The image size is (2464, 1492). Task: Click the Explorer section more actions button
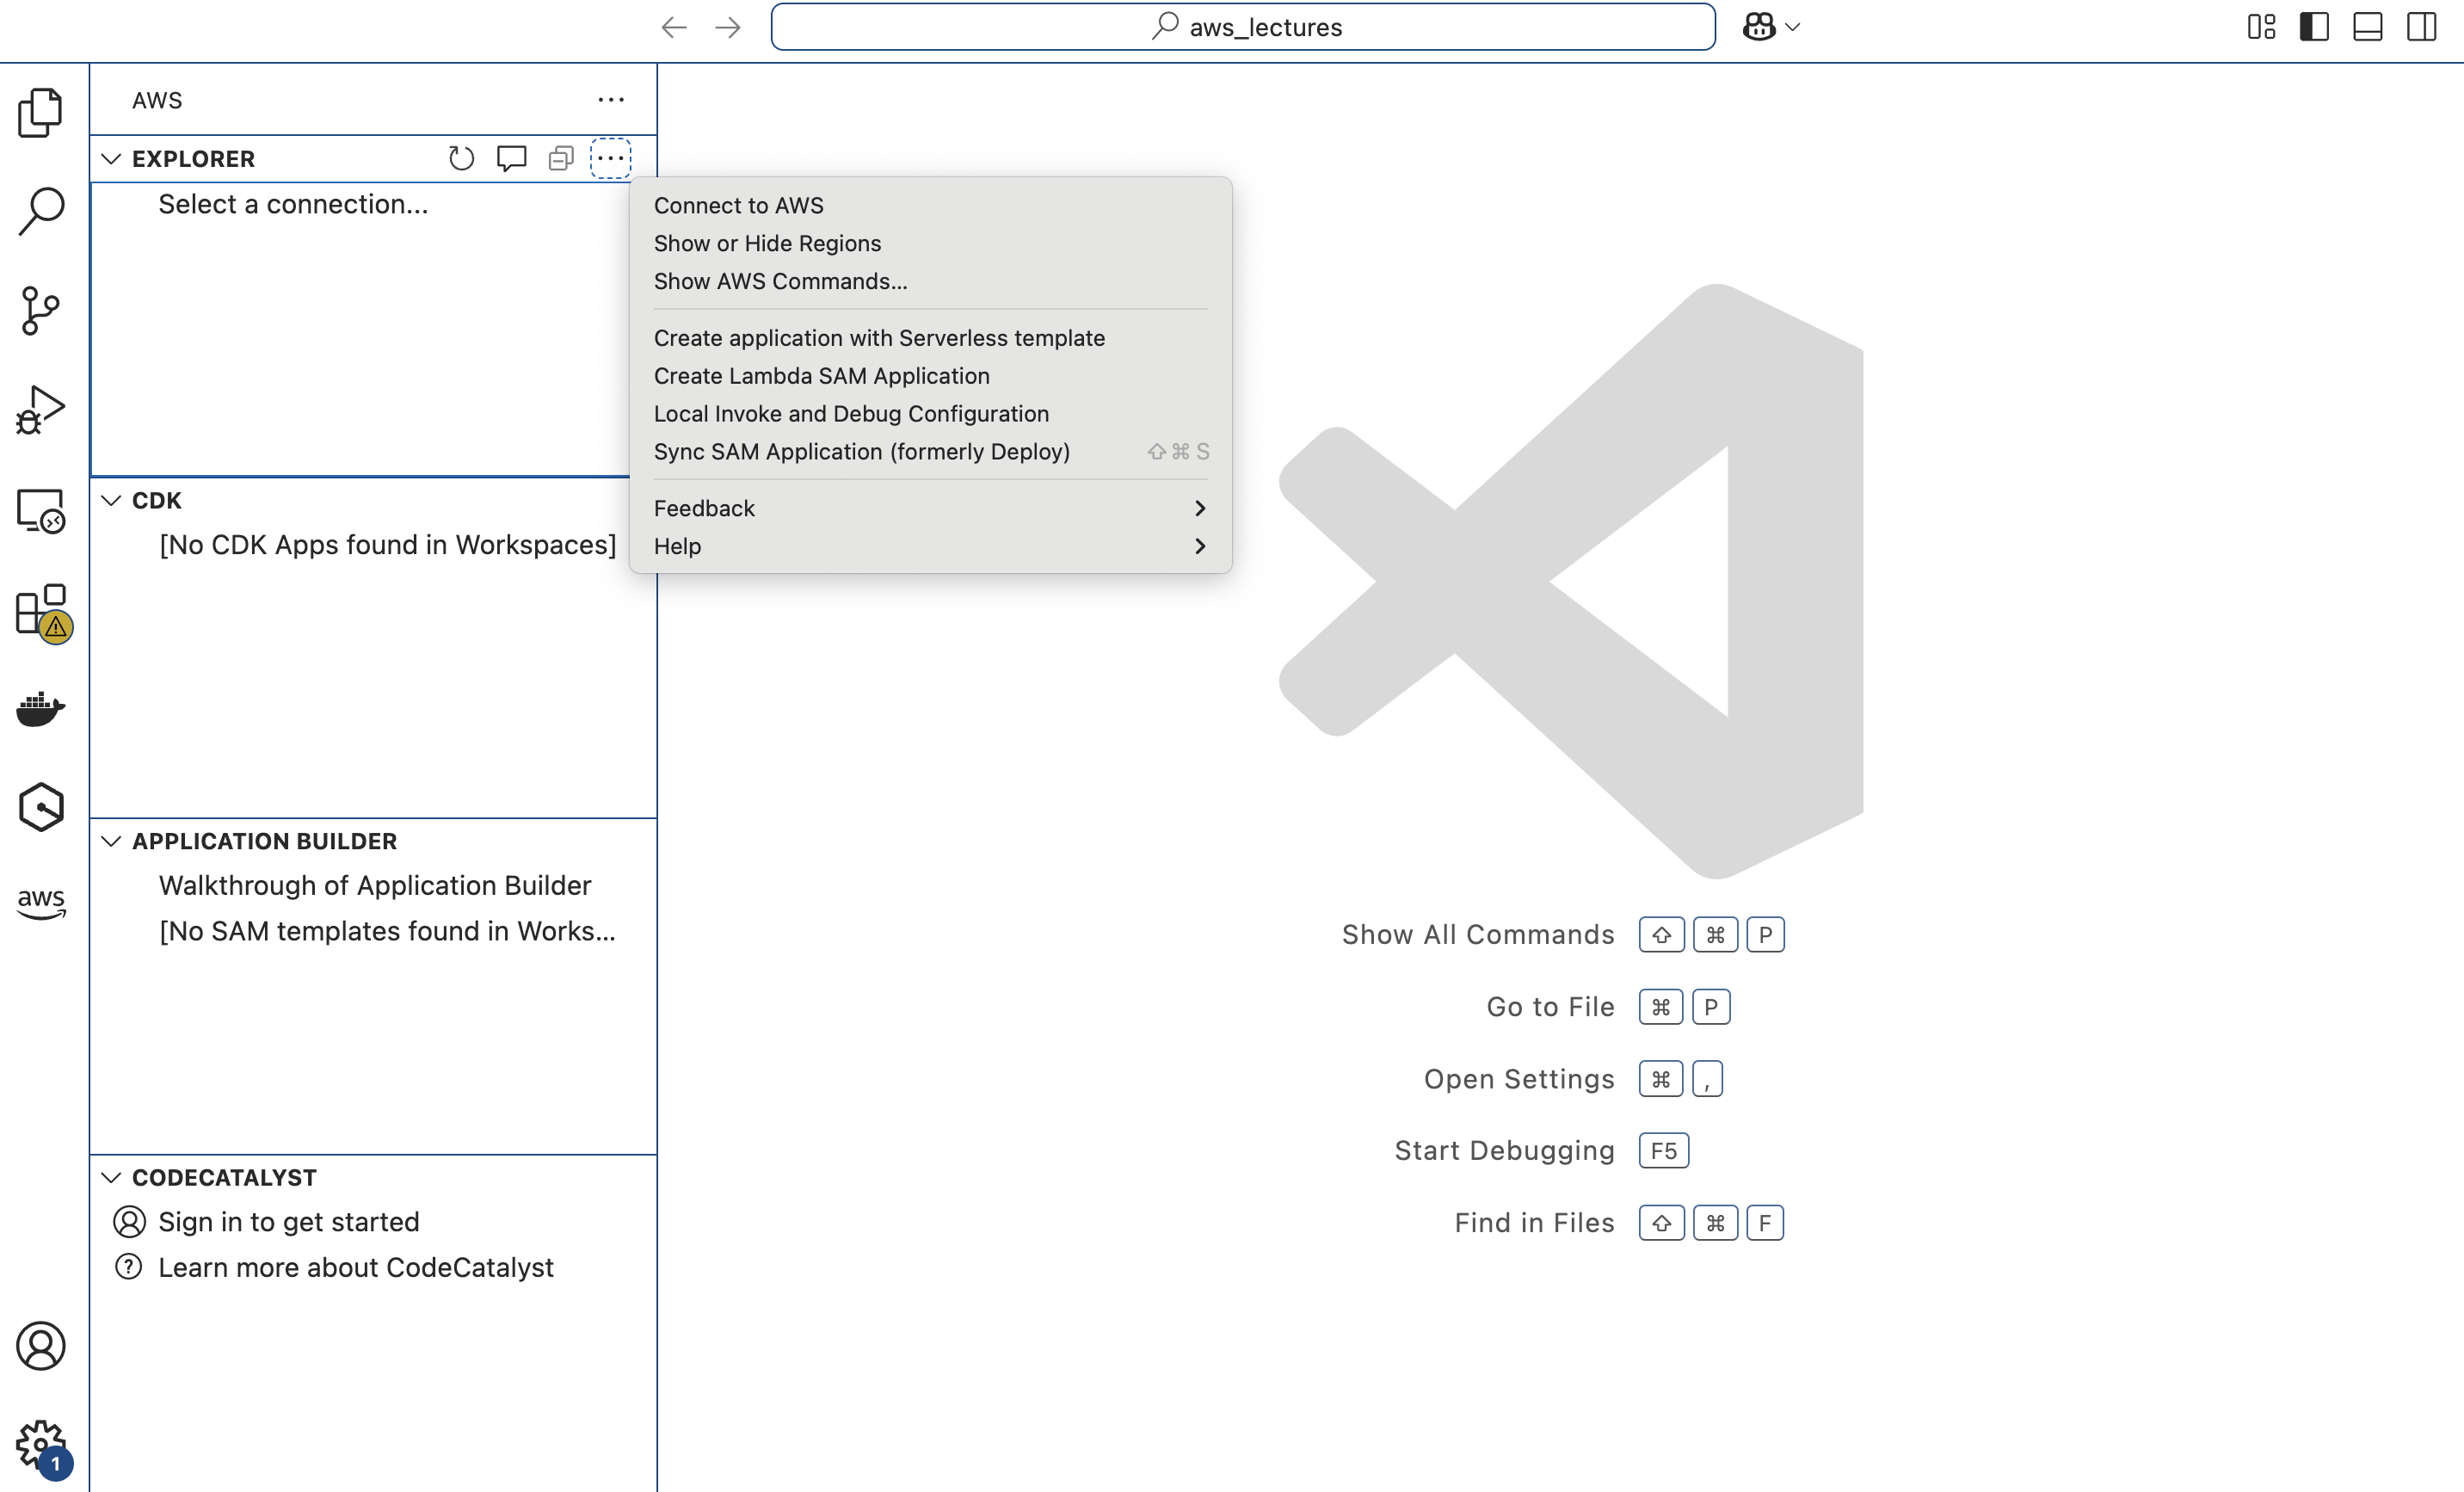pos(611,158)
